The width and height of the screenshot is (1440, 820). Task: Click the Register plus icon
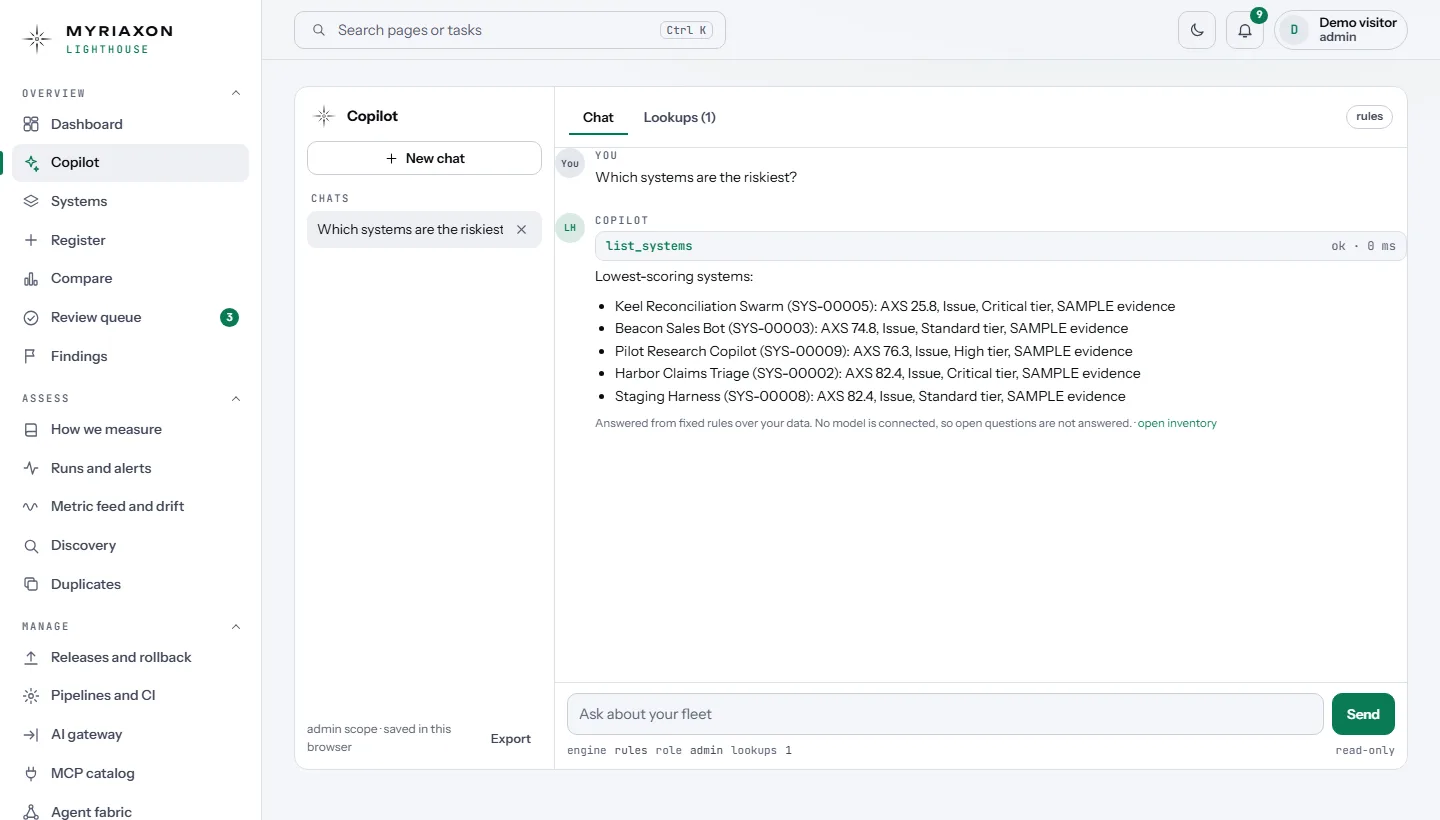(31, 240)
